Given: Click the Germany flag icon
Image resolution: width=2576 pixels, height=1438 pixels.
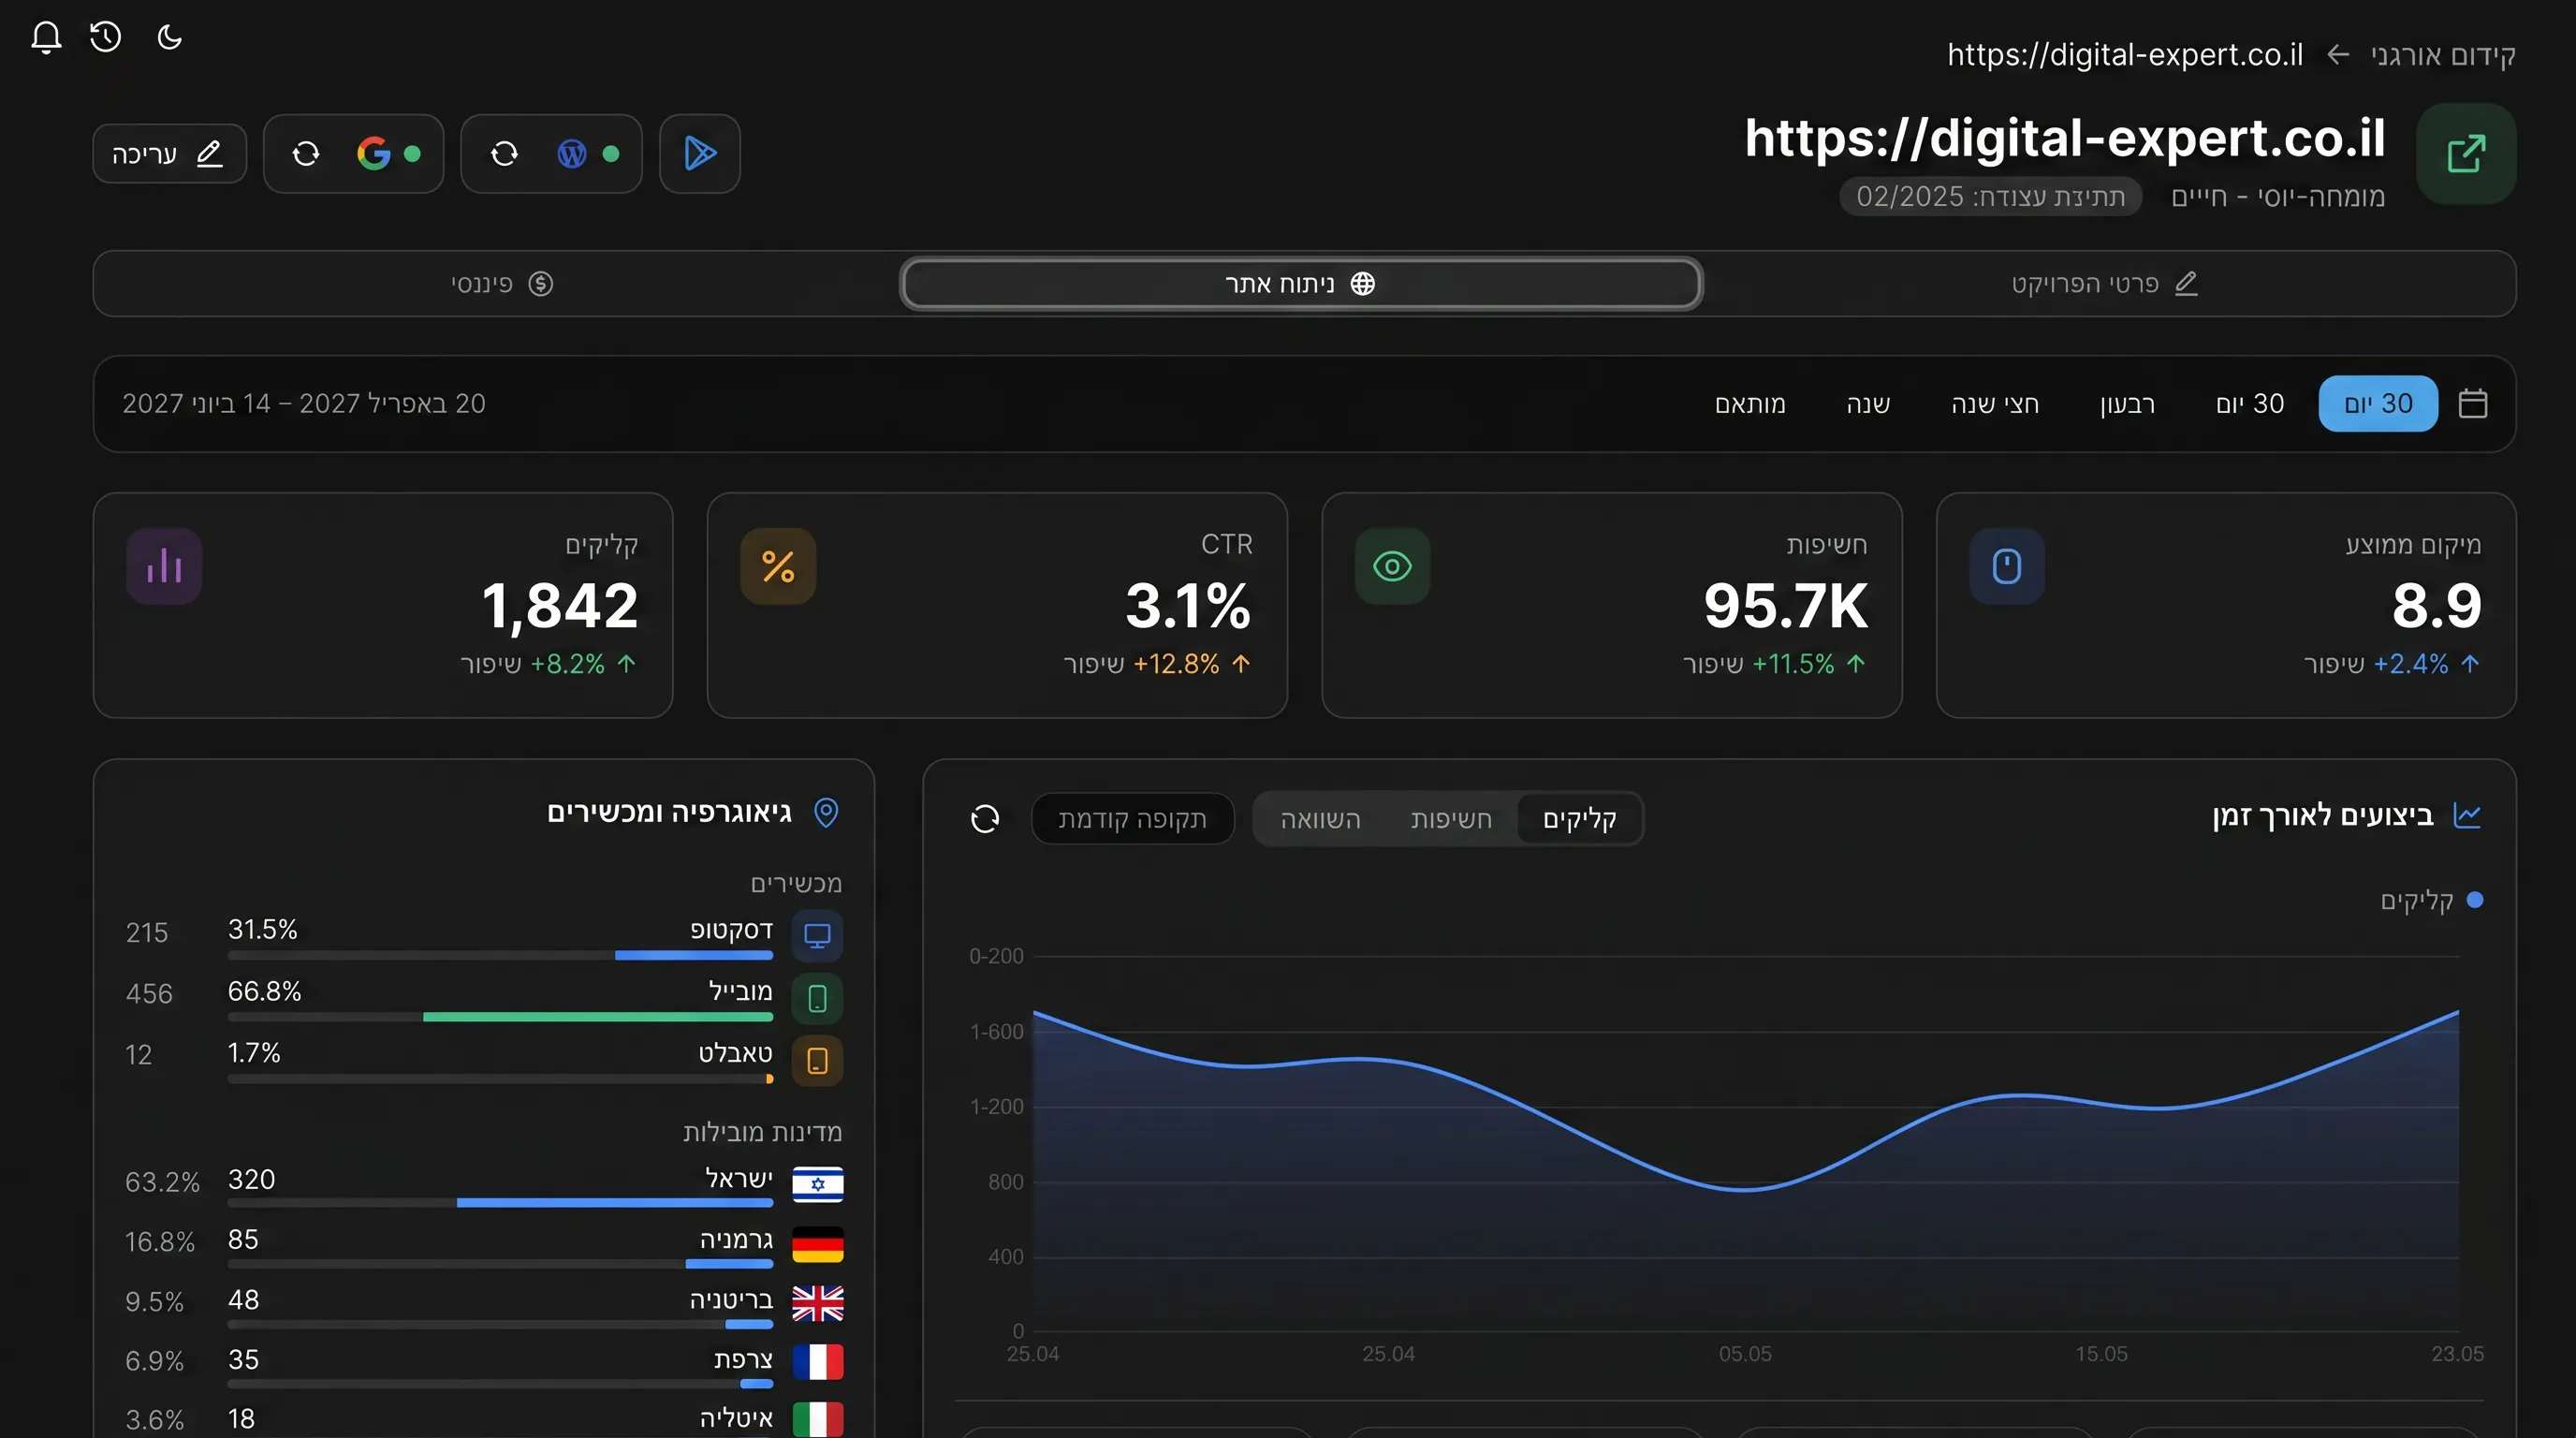Looking at the screenshot, I should click(x=818, y=1245).
